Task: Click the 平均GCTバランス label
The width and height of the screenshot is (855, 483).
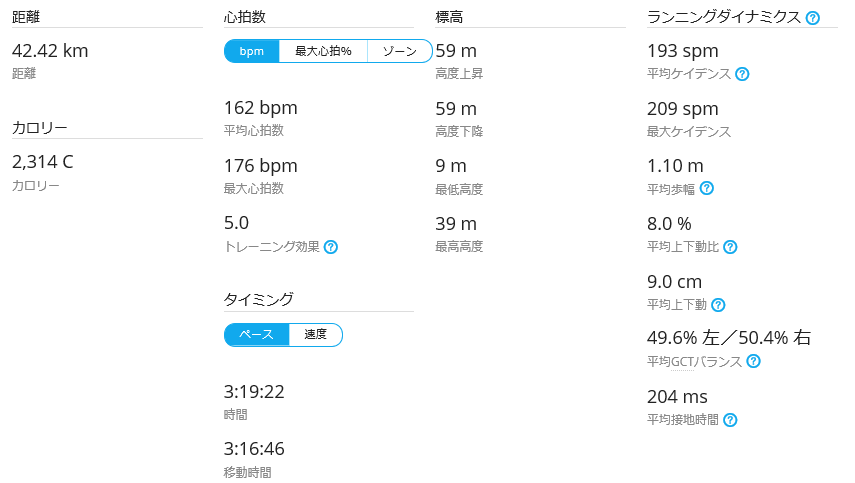Action: coord(694,361)
